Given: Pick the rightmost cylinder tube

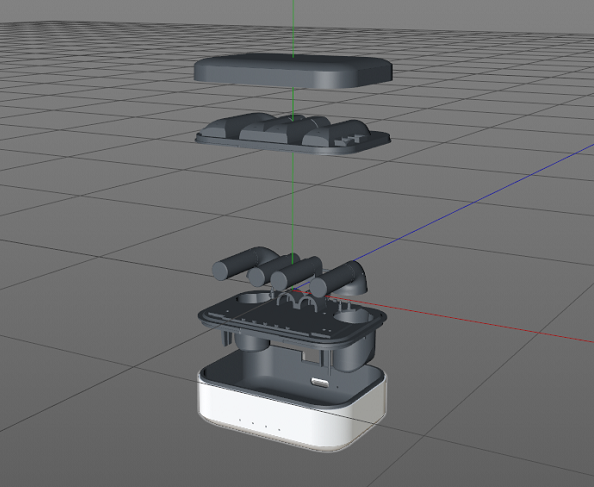Looking at the screenshot, I should click(x=333, y=279).
